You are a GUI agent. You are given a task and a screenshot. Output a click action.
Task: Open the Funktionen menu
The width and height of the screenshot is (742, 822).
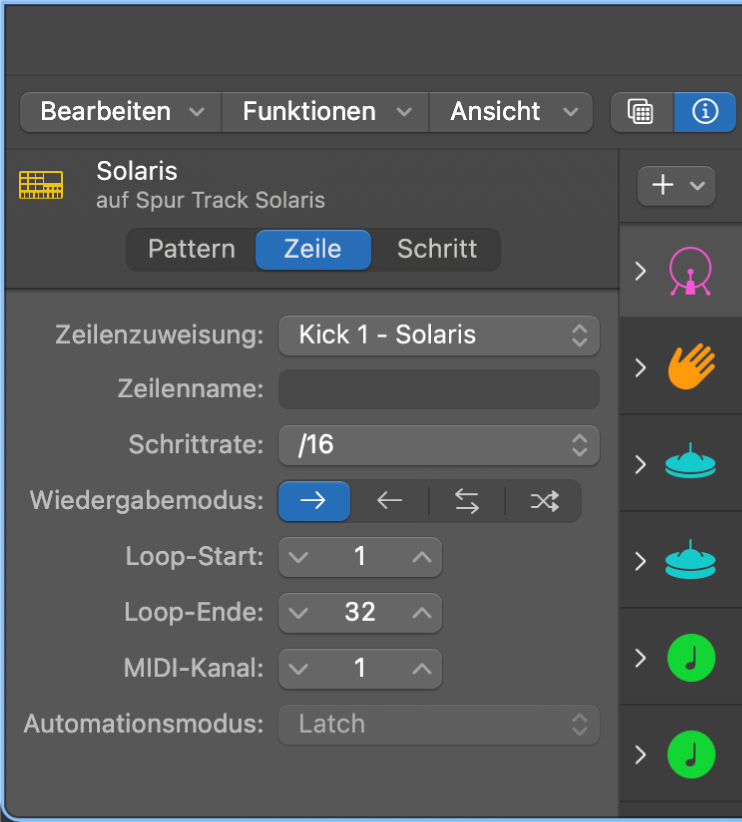coord(324,112)
